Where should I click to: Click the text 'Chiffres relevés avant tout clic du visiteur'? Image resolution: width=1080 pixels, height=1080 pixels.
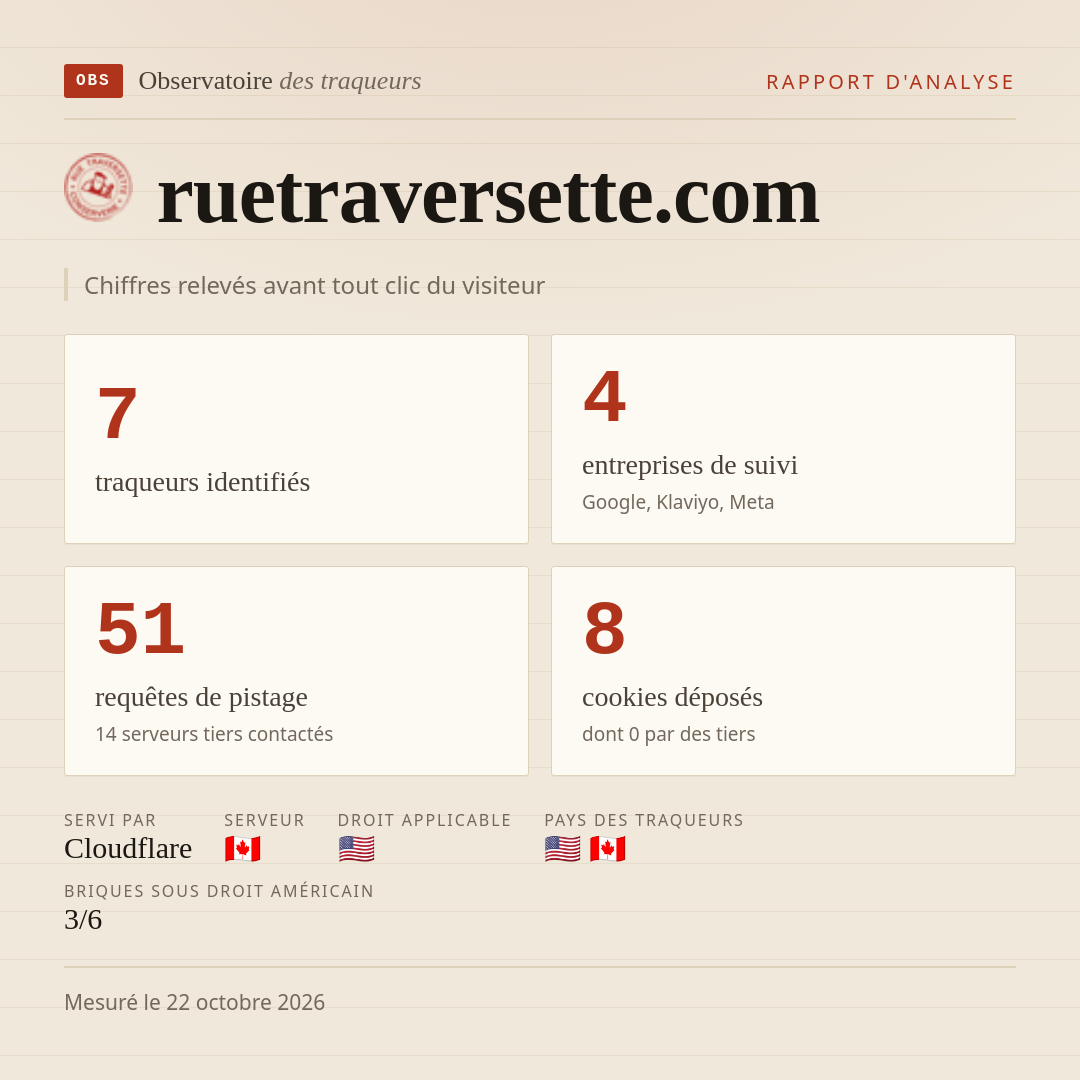click(x=314, y=285)
